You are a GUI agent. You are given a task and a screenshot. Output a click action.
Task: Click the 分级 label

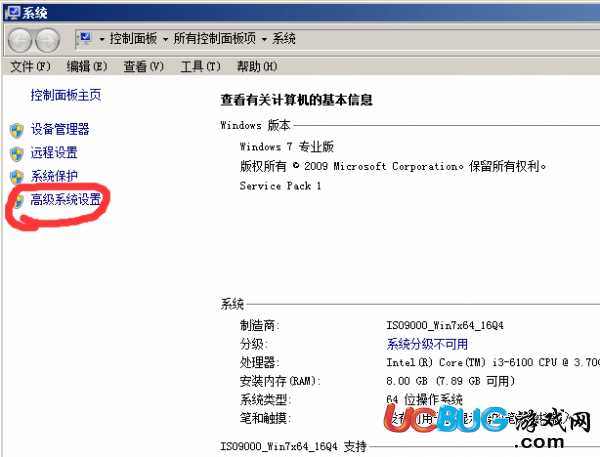[253, 344]
